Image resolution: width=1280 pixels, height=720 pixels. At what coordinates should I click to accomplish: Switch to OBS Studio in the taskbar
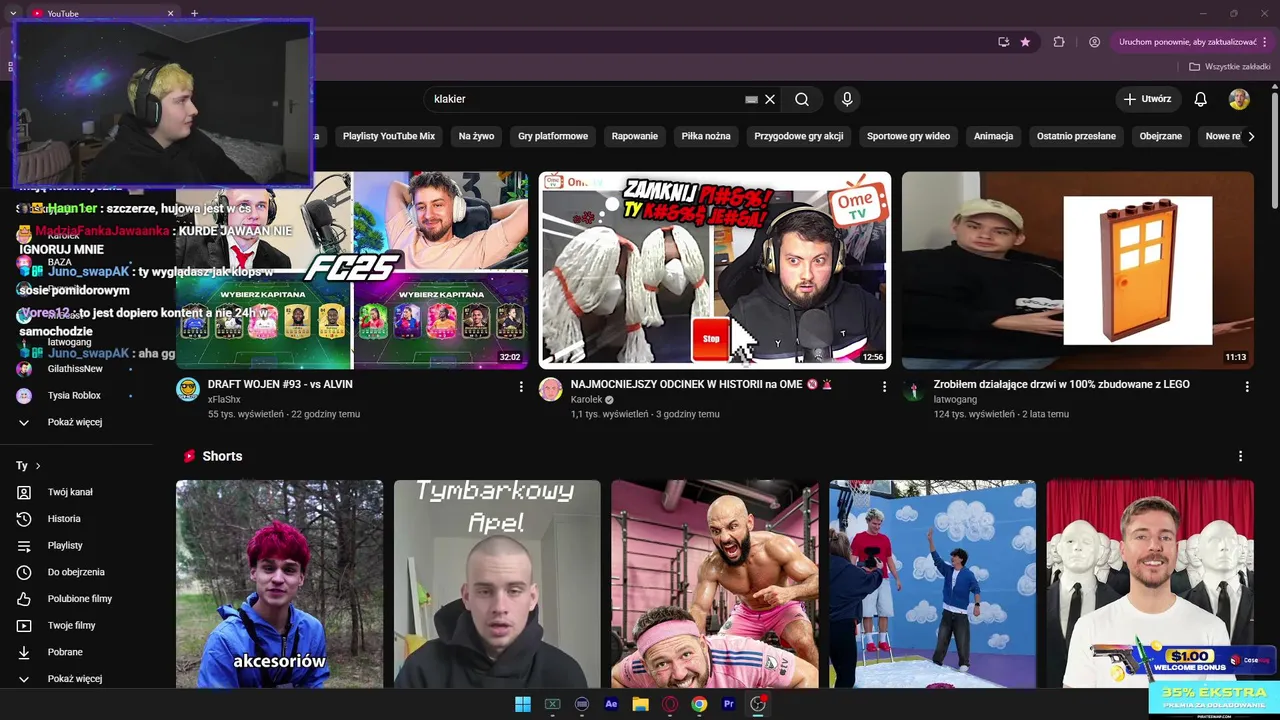click(758, 704)
